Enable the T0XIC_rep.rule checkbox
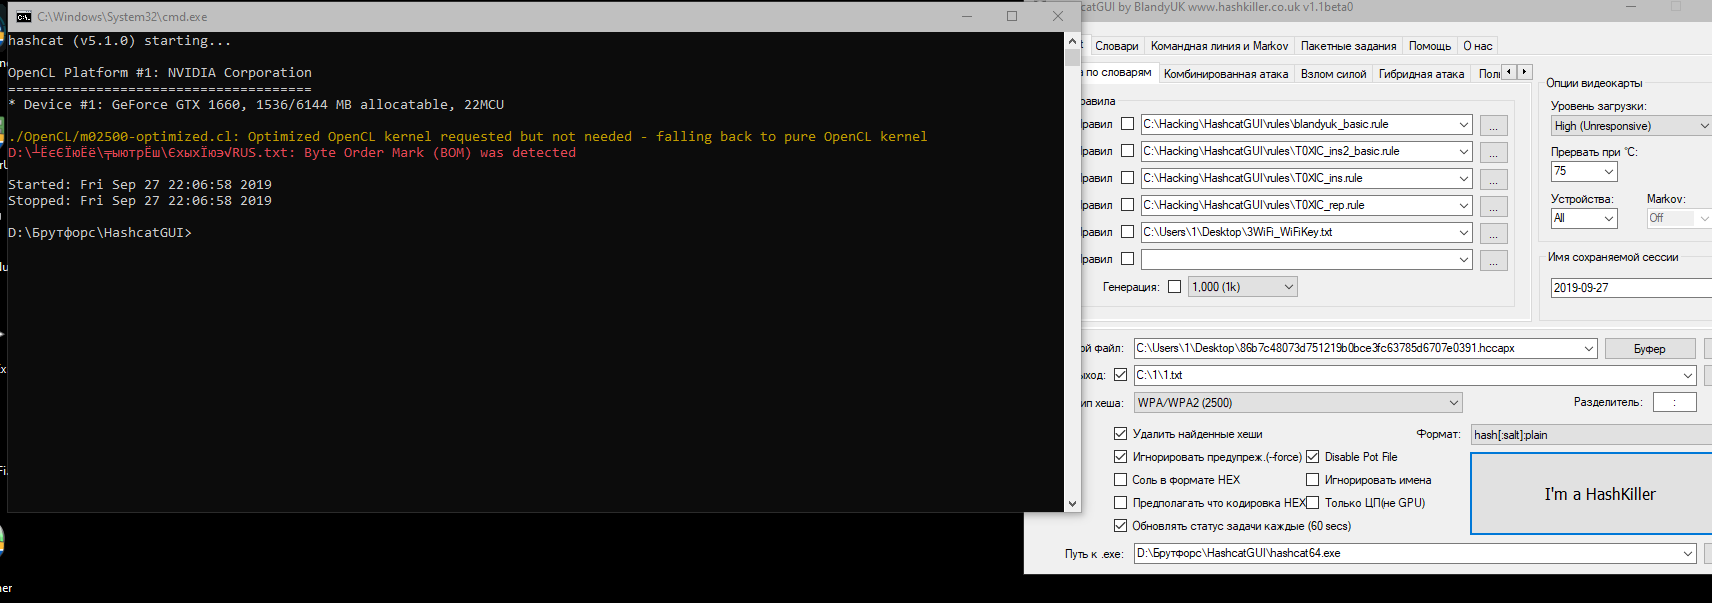 [x=1128, y=205]
